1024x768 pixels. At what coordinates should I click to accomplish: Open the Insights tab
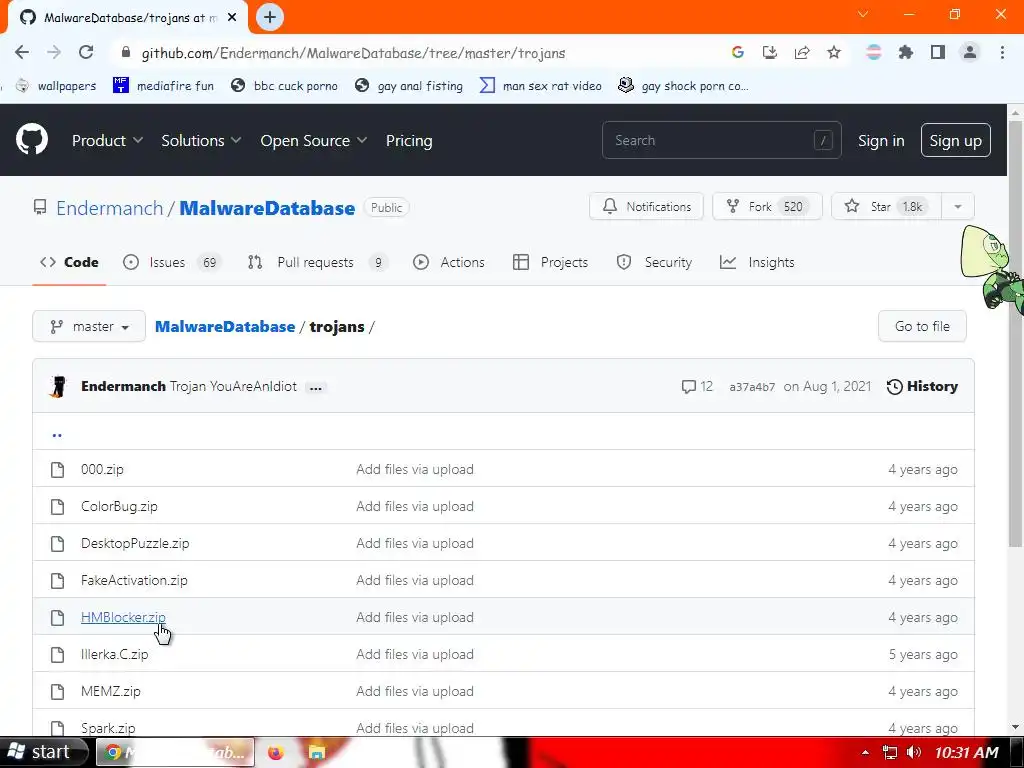tap(757, 263)
